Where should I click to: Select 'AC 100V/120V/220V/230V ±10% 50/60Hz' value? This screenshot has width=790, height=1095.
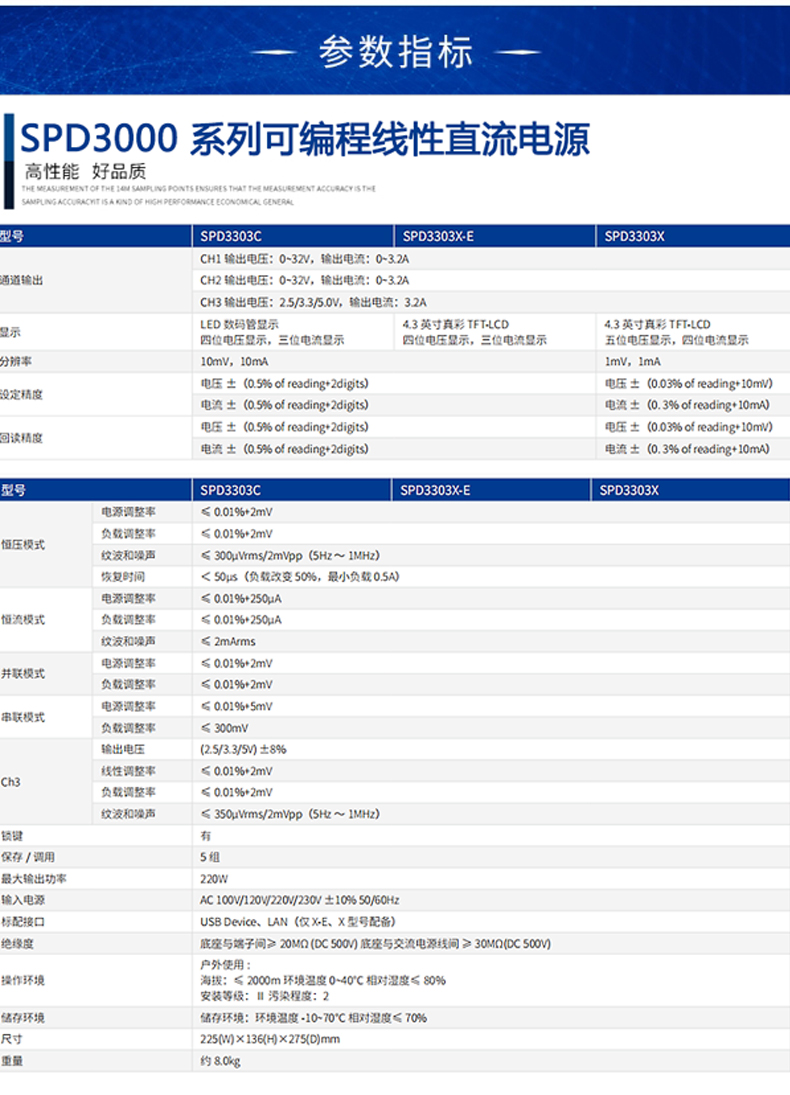(x=300, y=900)
